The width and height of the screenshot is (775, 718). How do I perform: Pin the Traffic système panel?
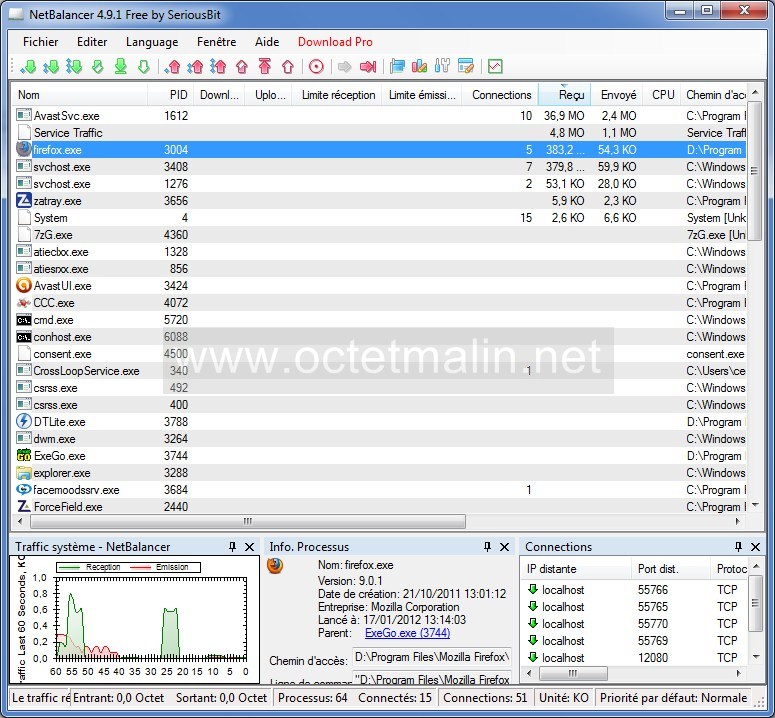[232, 547]
